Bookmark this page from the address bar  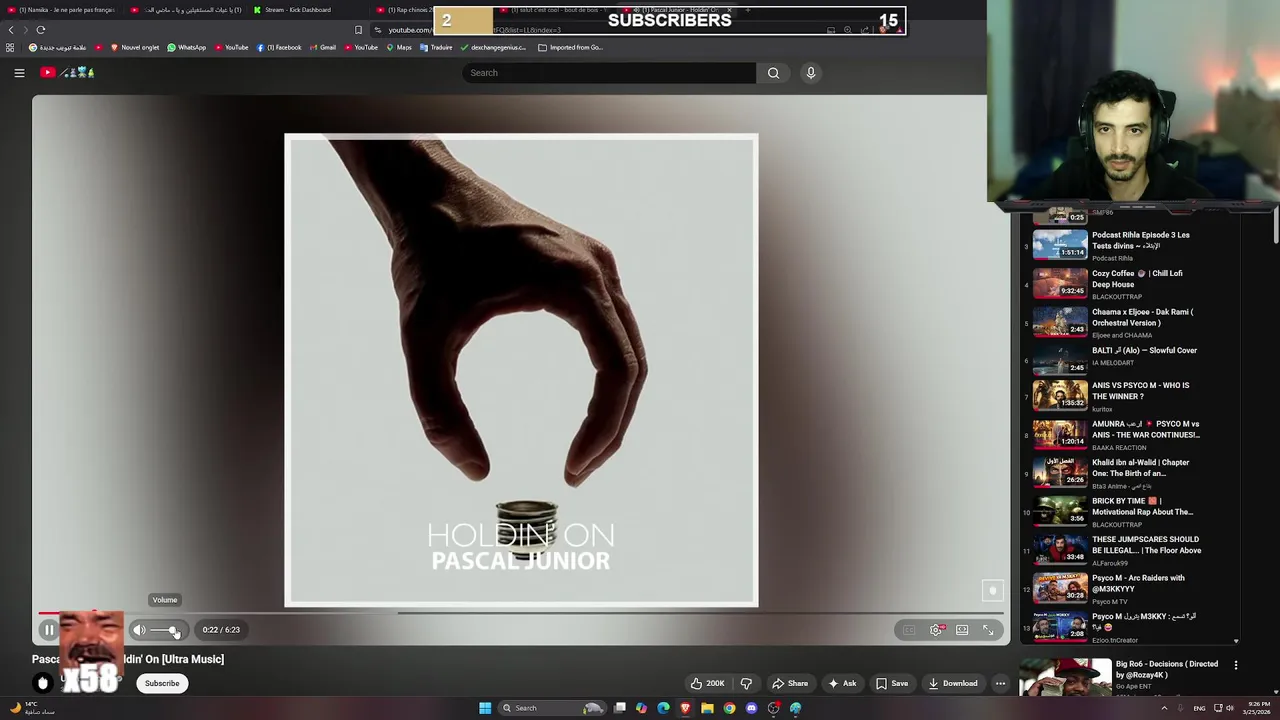[358, 30]
